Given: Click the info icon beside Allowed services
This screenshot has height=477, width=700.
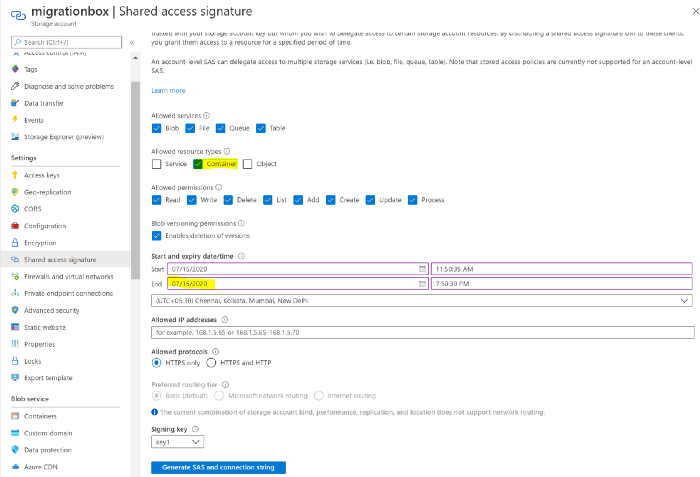Looking at the screenshot, I should click(x=206, y=115).
